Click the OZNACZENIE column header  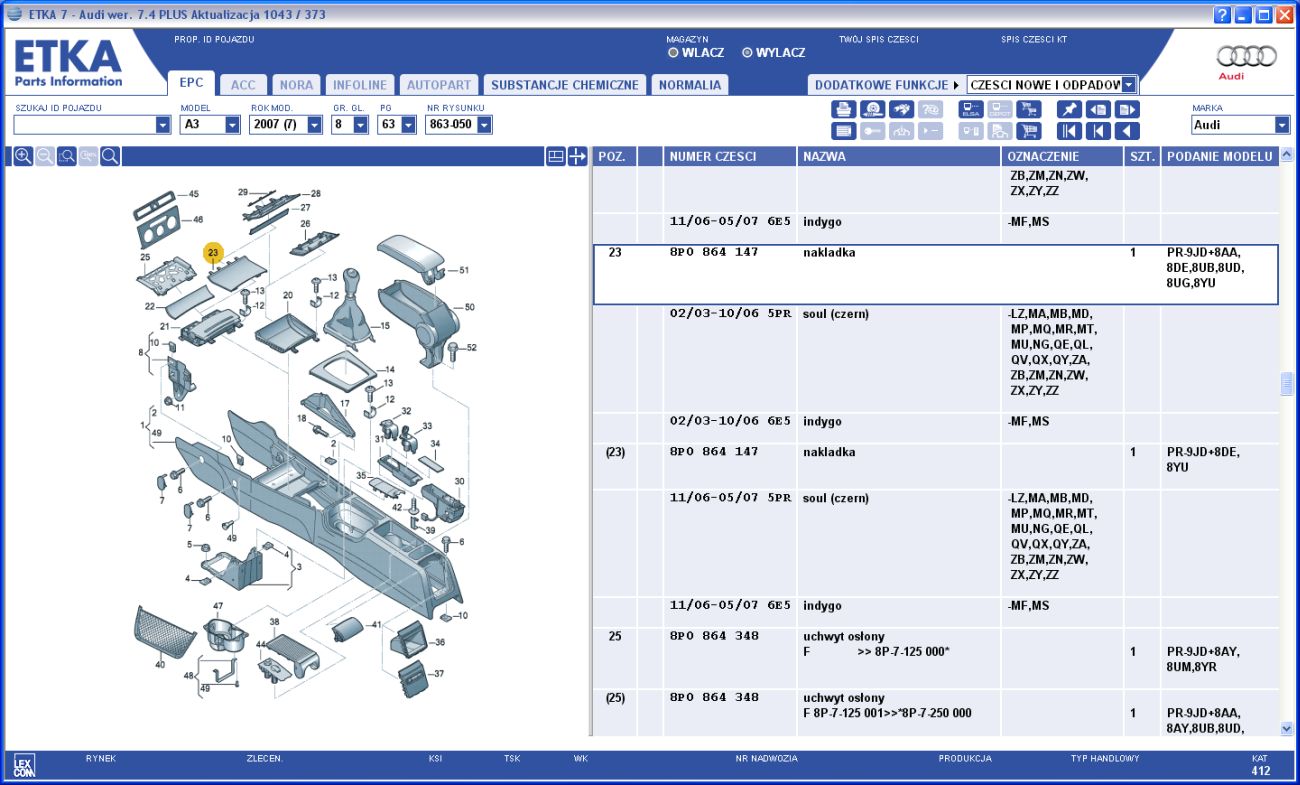[x=1063, y=157]
